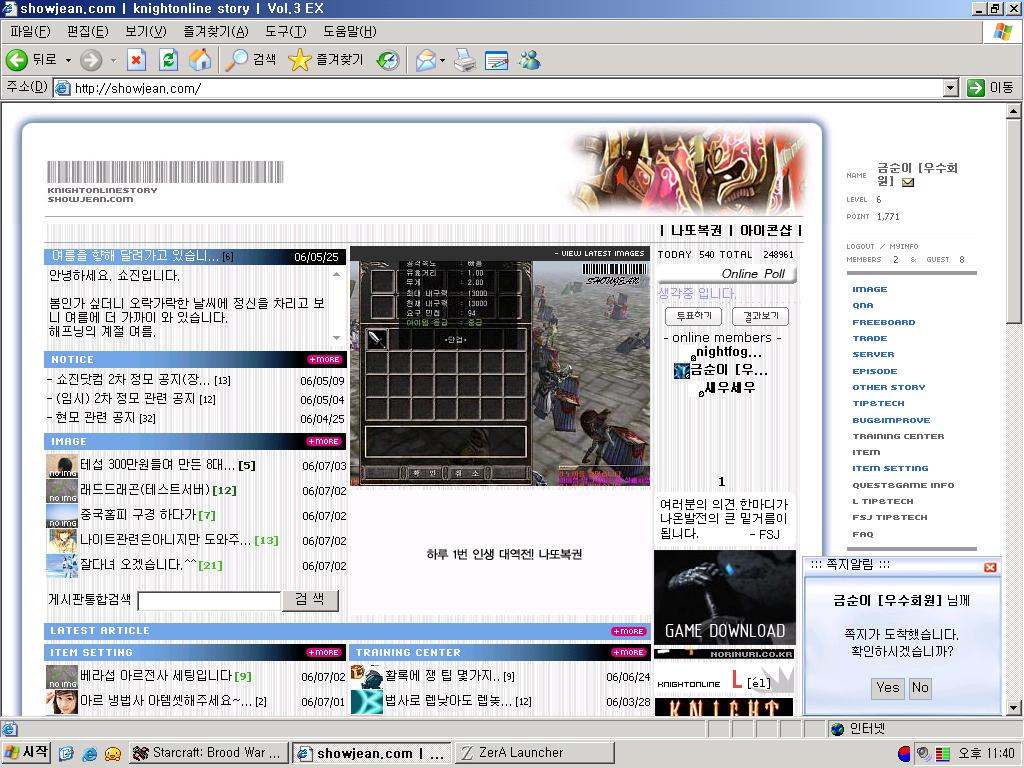Click the 이동 Go button
Viewport: 1024px width, 768px height.
(991, 88)
